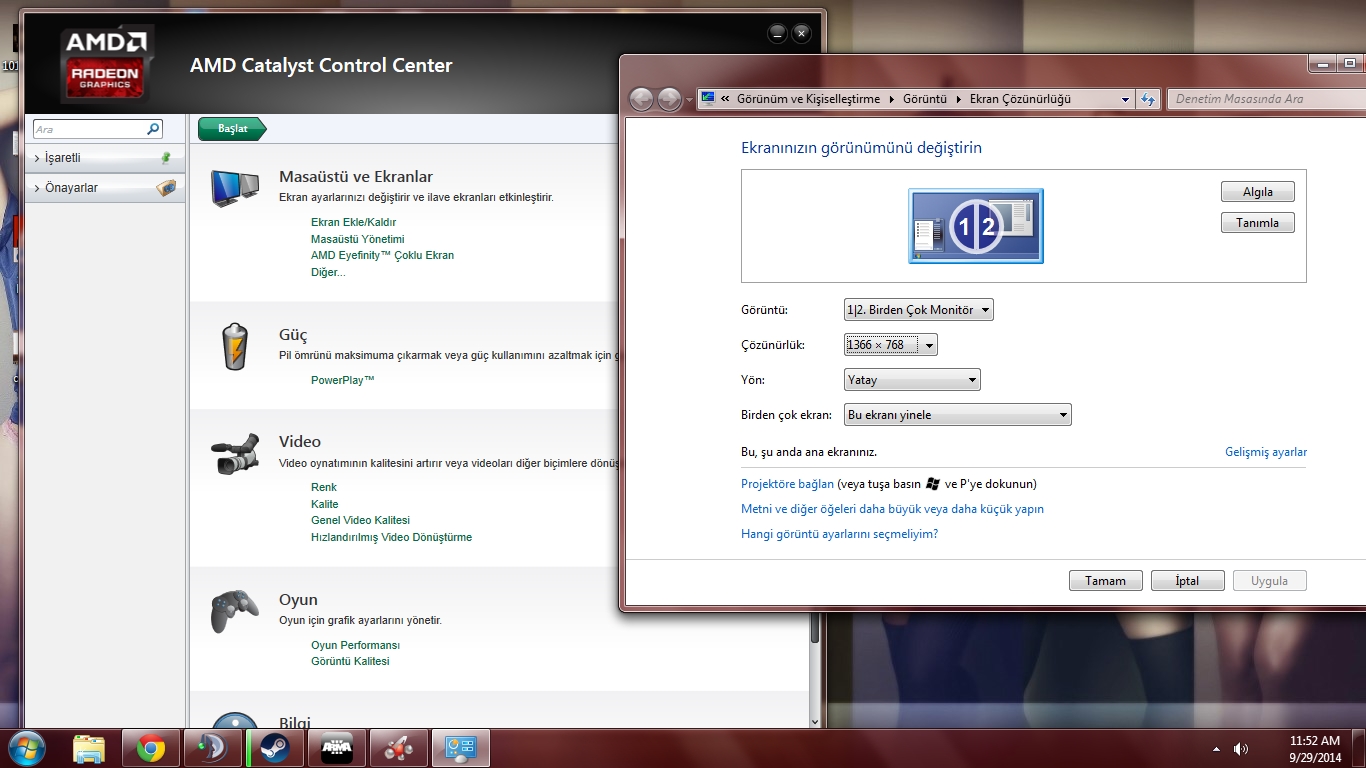This screenshot has width=1366, height=768.
Task: Open Hangi görüntü ayarlarını seçmeliyim link
Action: click(x=839, y=534)
